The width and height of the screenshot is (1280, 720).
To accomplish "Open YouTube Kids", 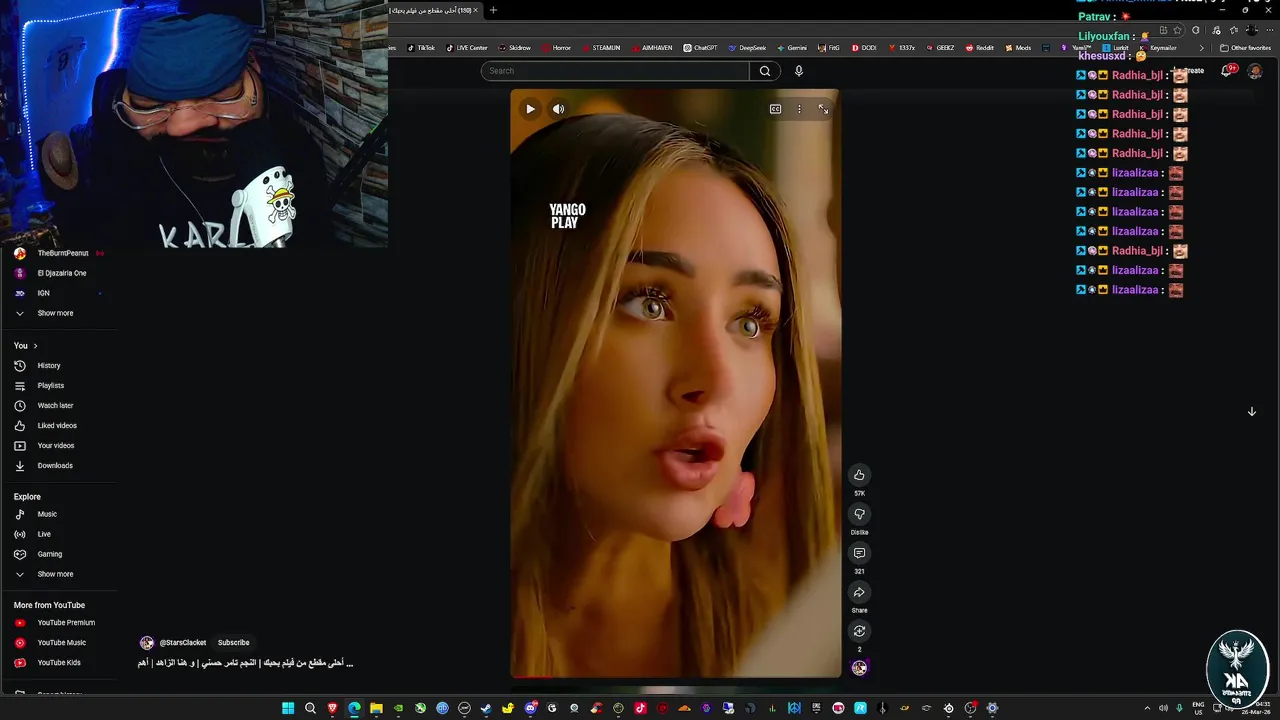I will (x=58, y=663).
